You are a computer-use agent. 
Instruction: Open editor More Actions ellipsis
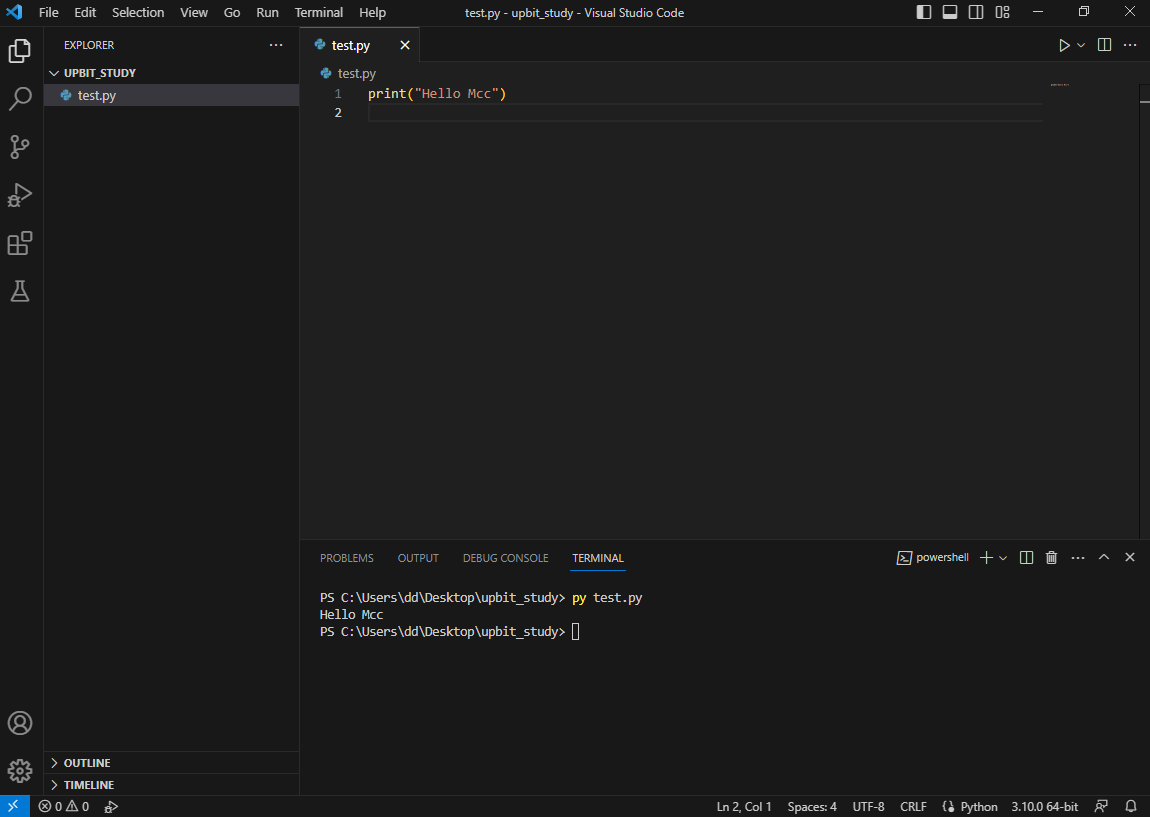(1129, 45)
